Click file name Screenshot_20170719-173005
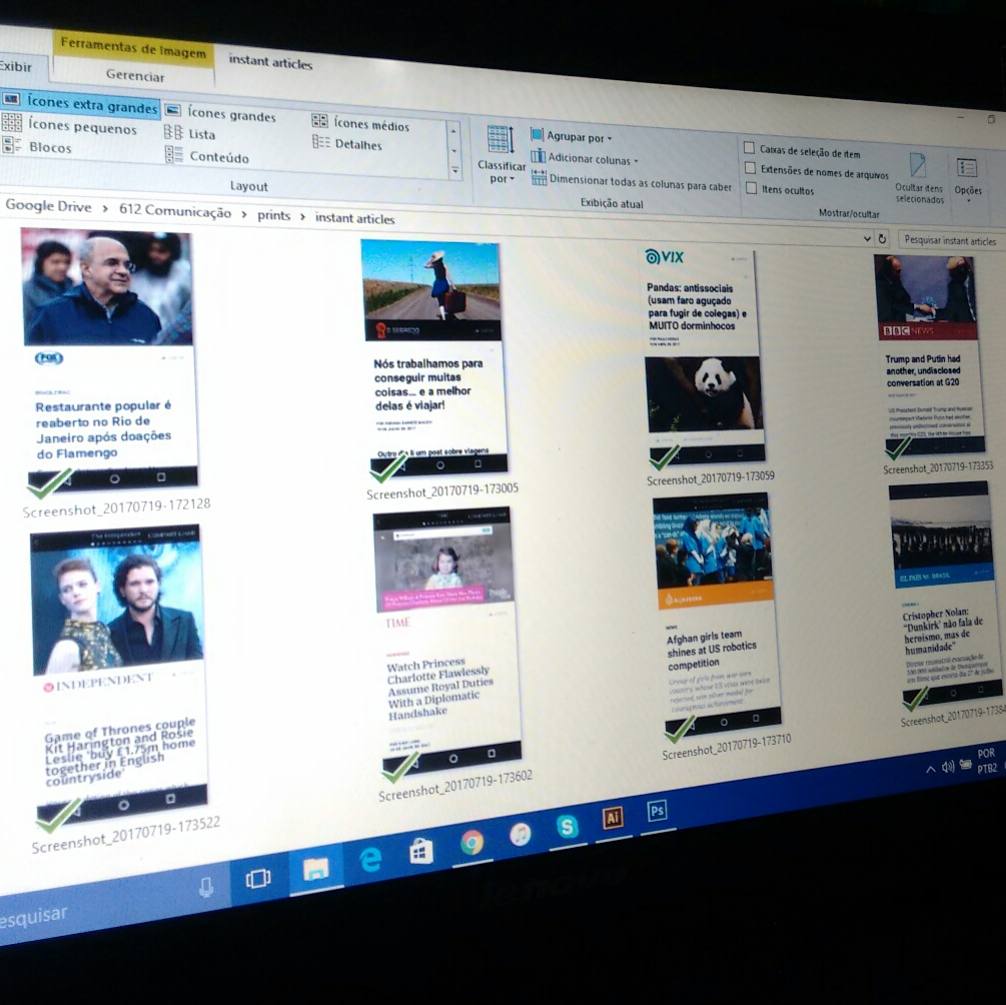Image resolution: width=1006 pixels, height=1005 pixels. click(x=443, y=491)
